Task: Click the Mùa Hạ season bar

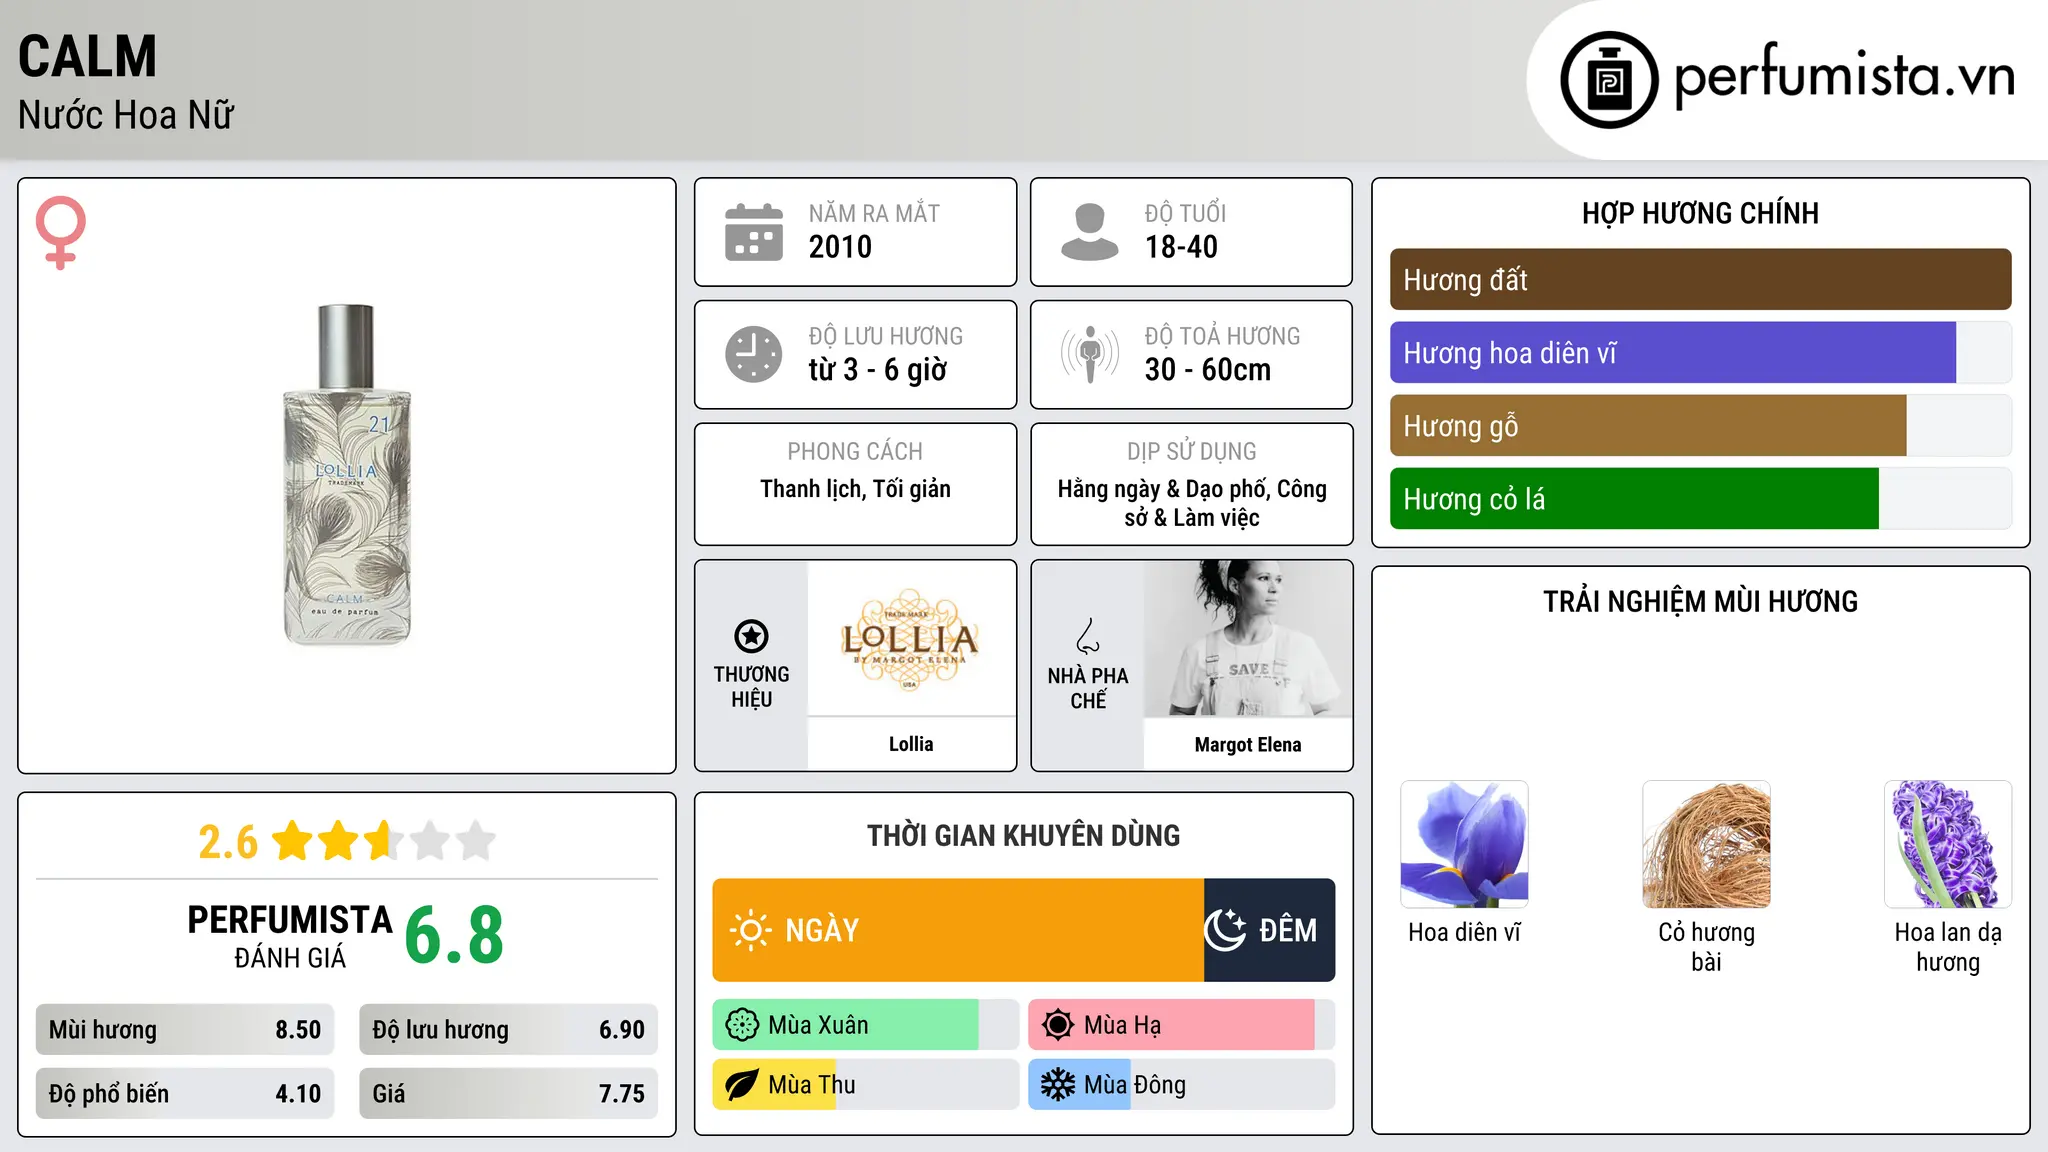Action: click(x=1181, y=1025)
